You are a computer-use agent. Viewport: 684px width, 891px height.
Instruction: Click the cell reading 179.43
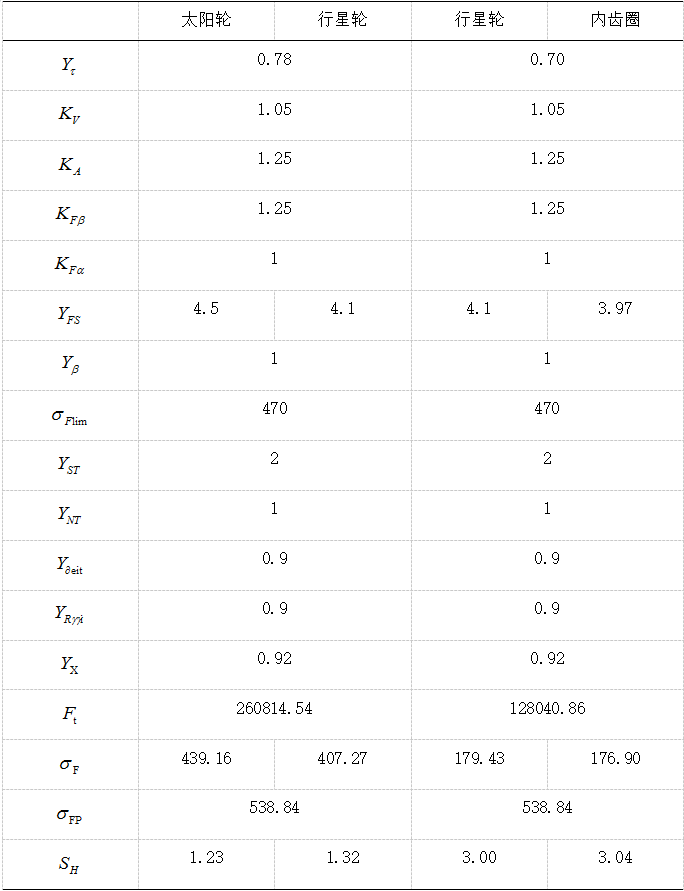[x=479, y=759]
